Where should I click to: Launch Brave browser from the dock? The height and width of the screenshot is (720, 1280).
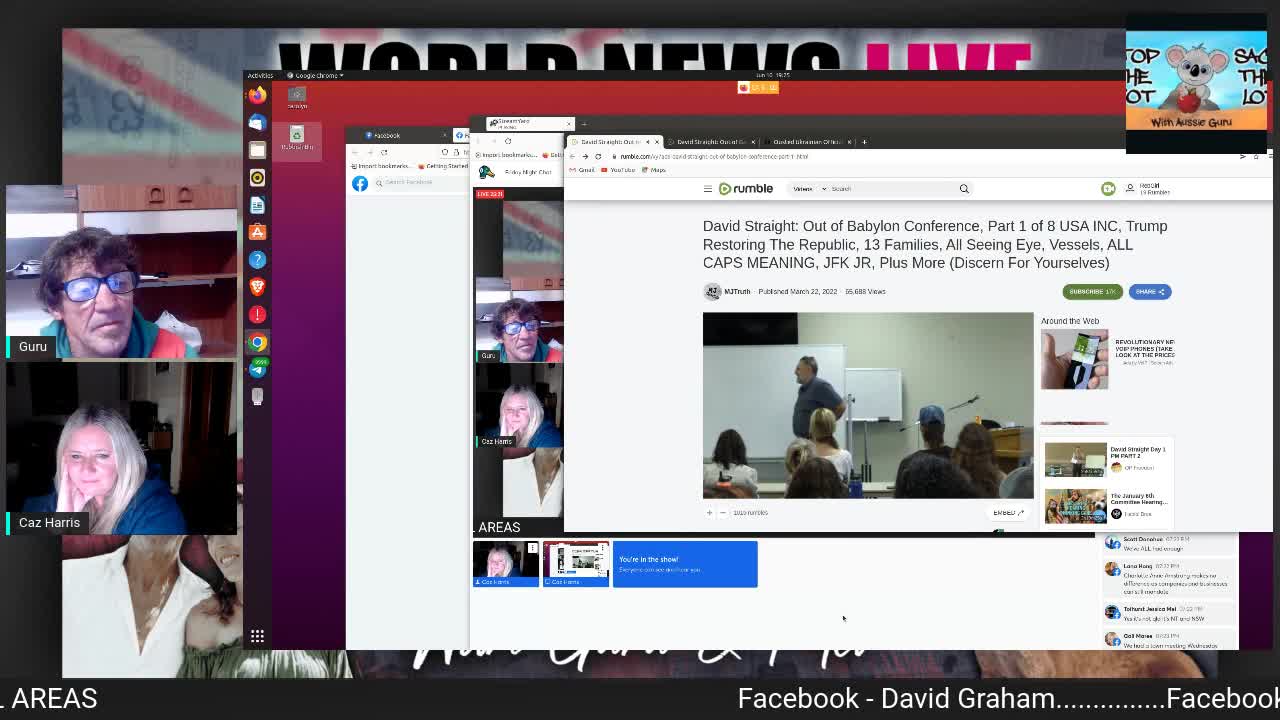(257, 287)
